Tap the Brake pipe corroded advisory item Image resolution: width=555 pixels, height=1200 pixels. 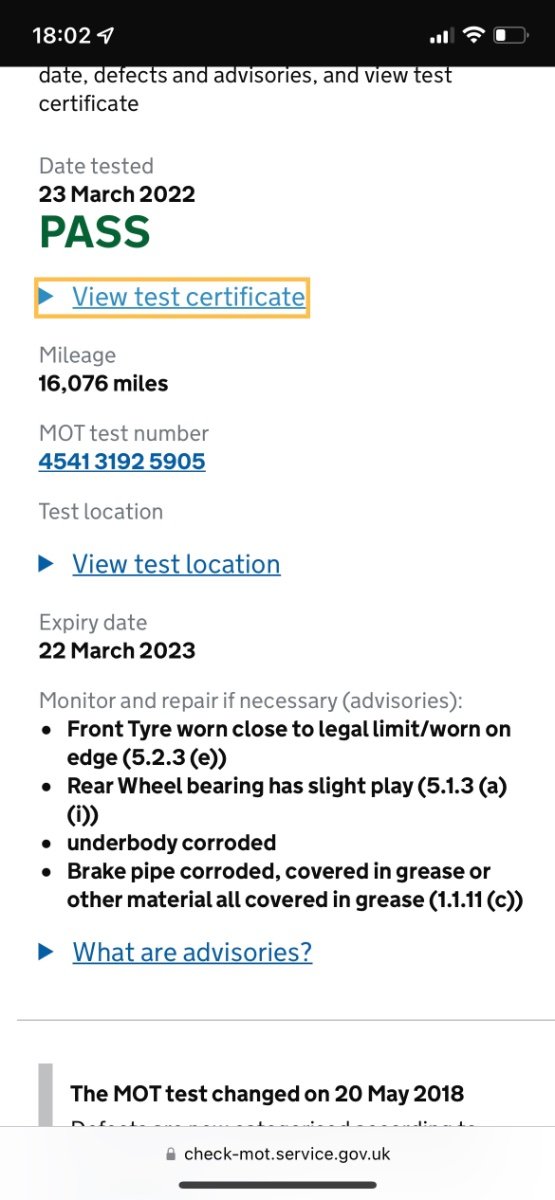click(295, 885)
